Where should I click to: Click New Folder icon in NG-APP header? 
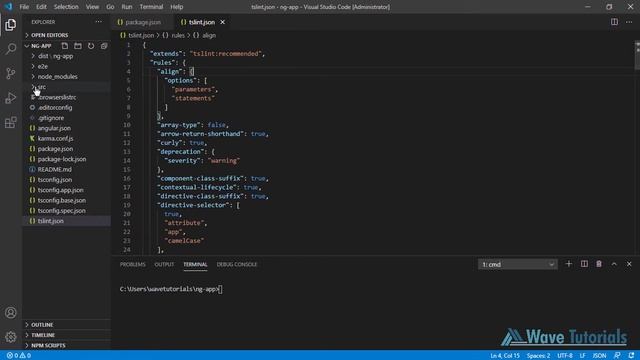click(x=78, y=46)
